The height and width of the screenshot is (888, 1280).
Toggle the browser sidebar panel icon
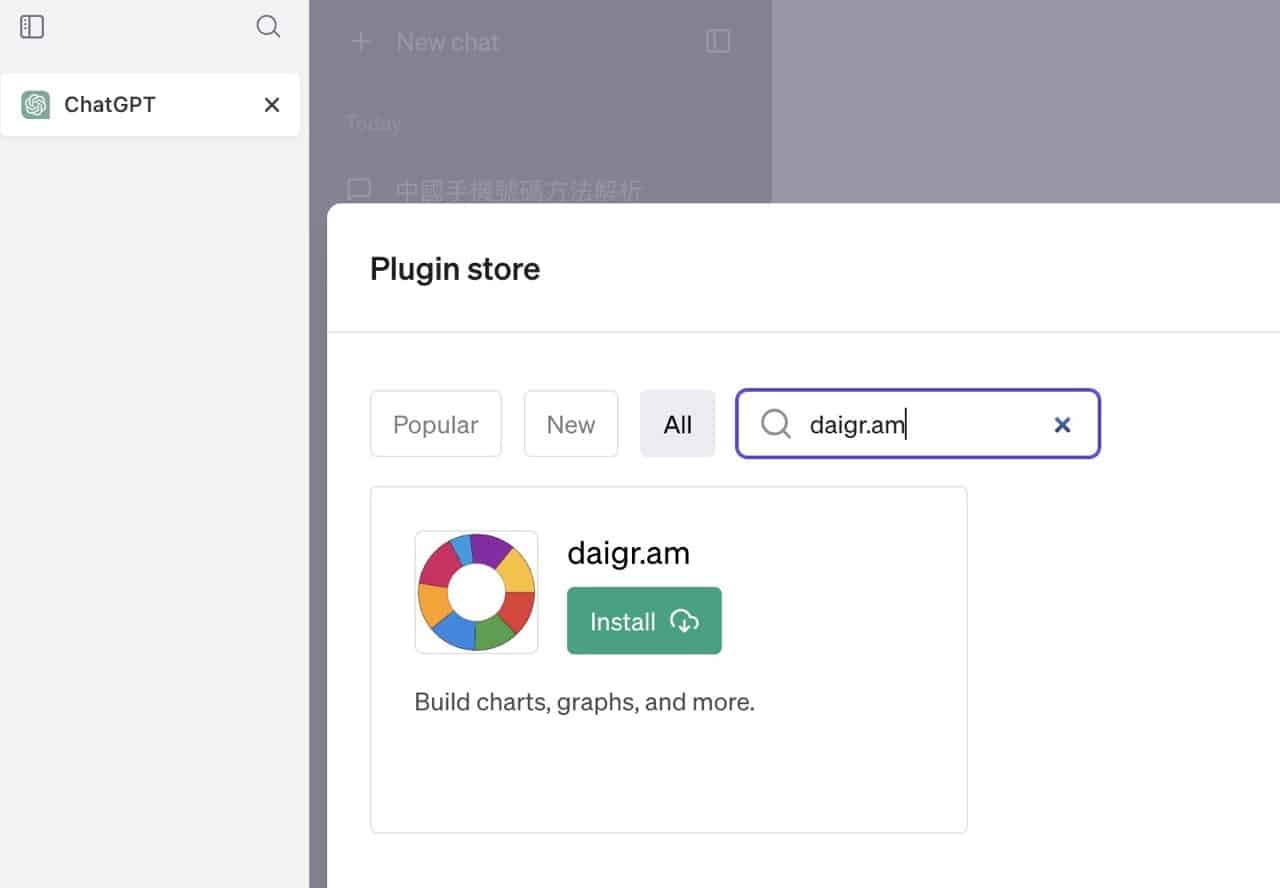pyautogui.click(x=32, y=27)
